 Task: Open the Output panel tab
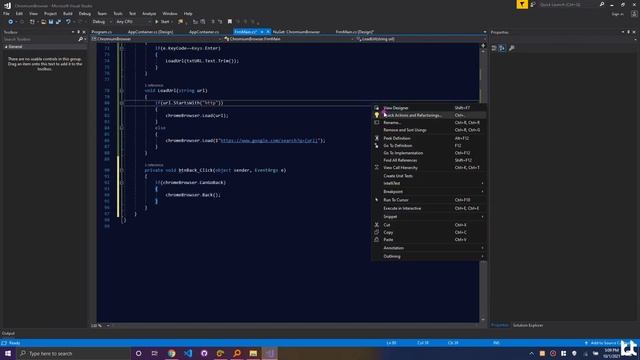click(x=8, y=333)
